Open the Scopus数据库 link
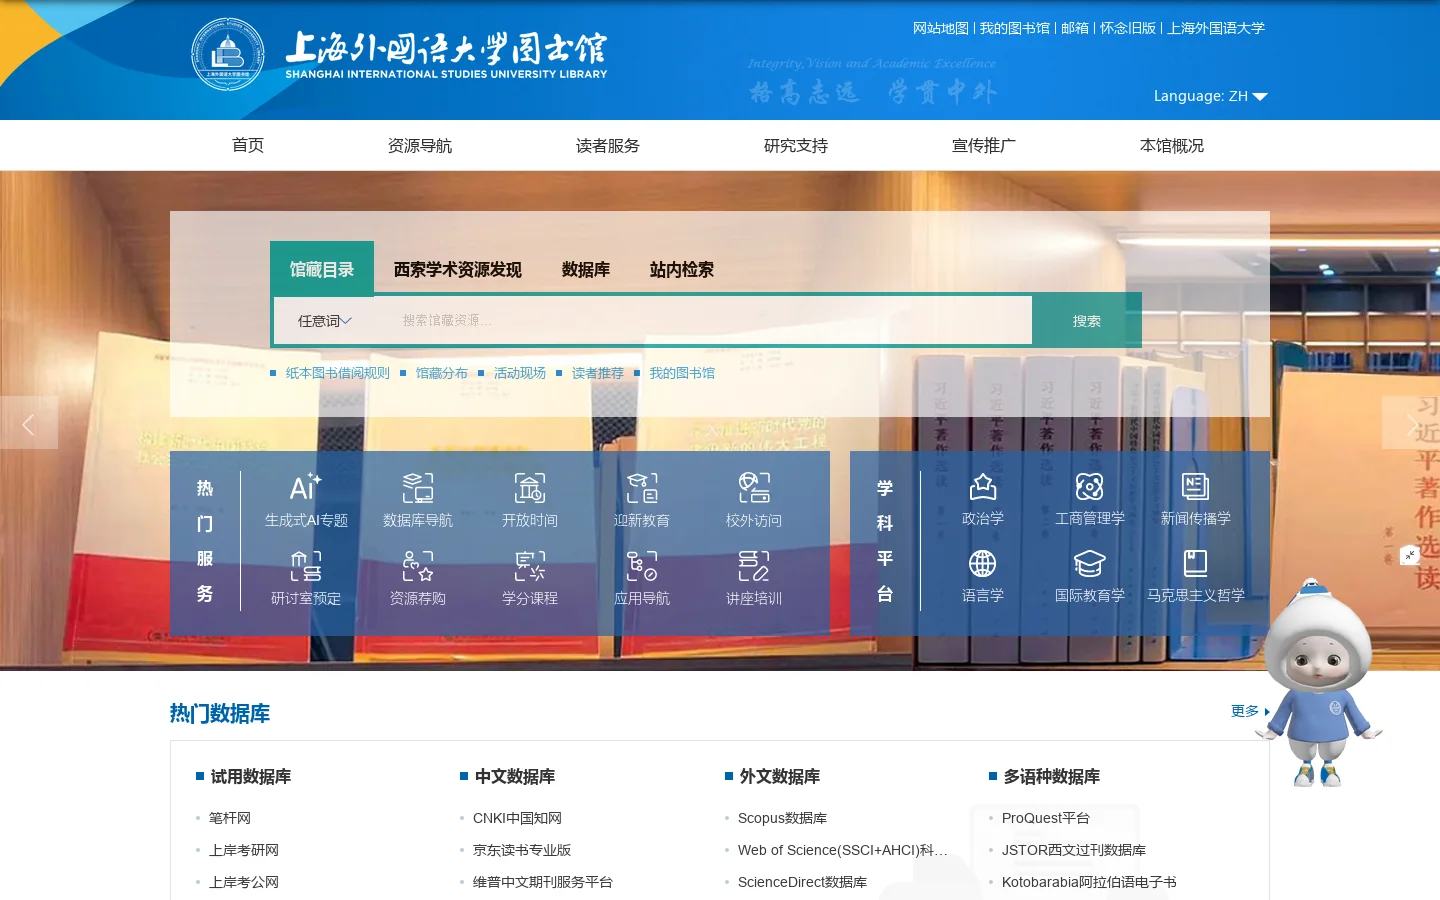 coord(782,818)
